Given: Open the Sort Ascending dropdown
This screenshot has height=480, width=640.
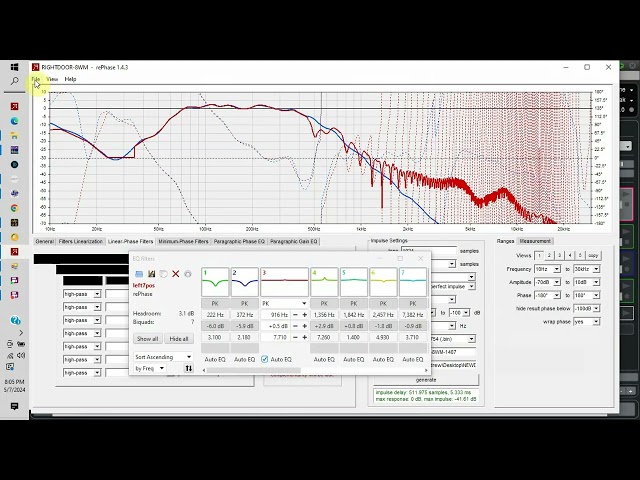Looking at the screenshot, I should pos(163,357).
